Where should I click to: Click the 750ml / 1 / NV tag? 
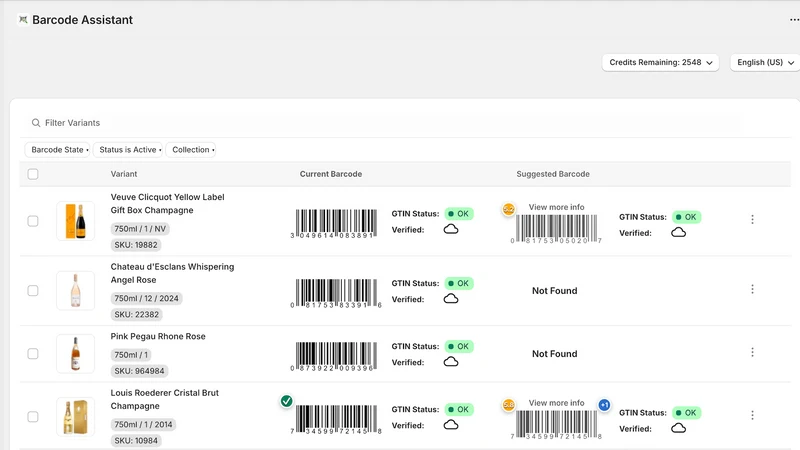click(140, 229)
